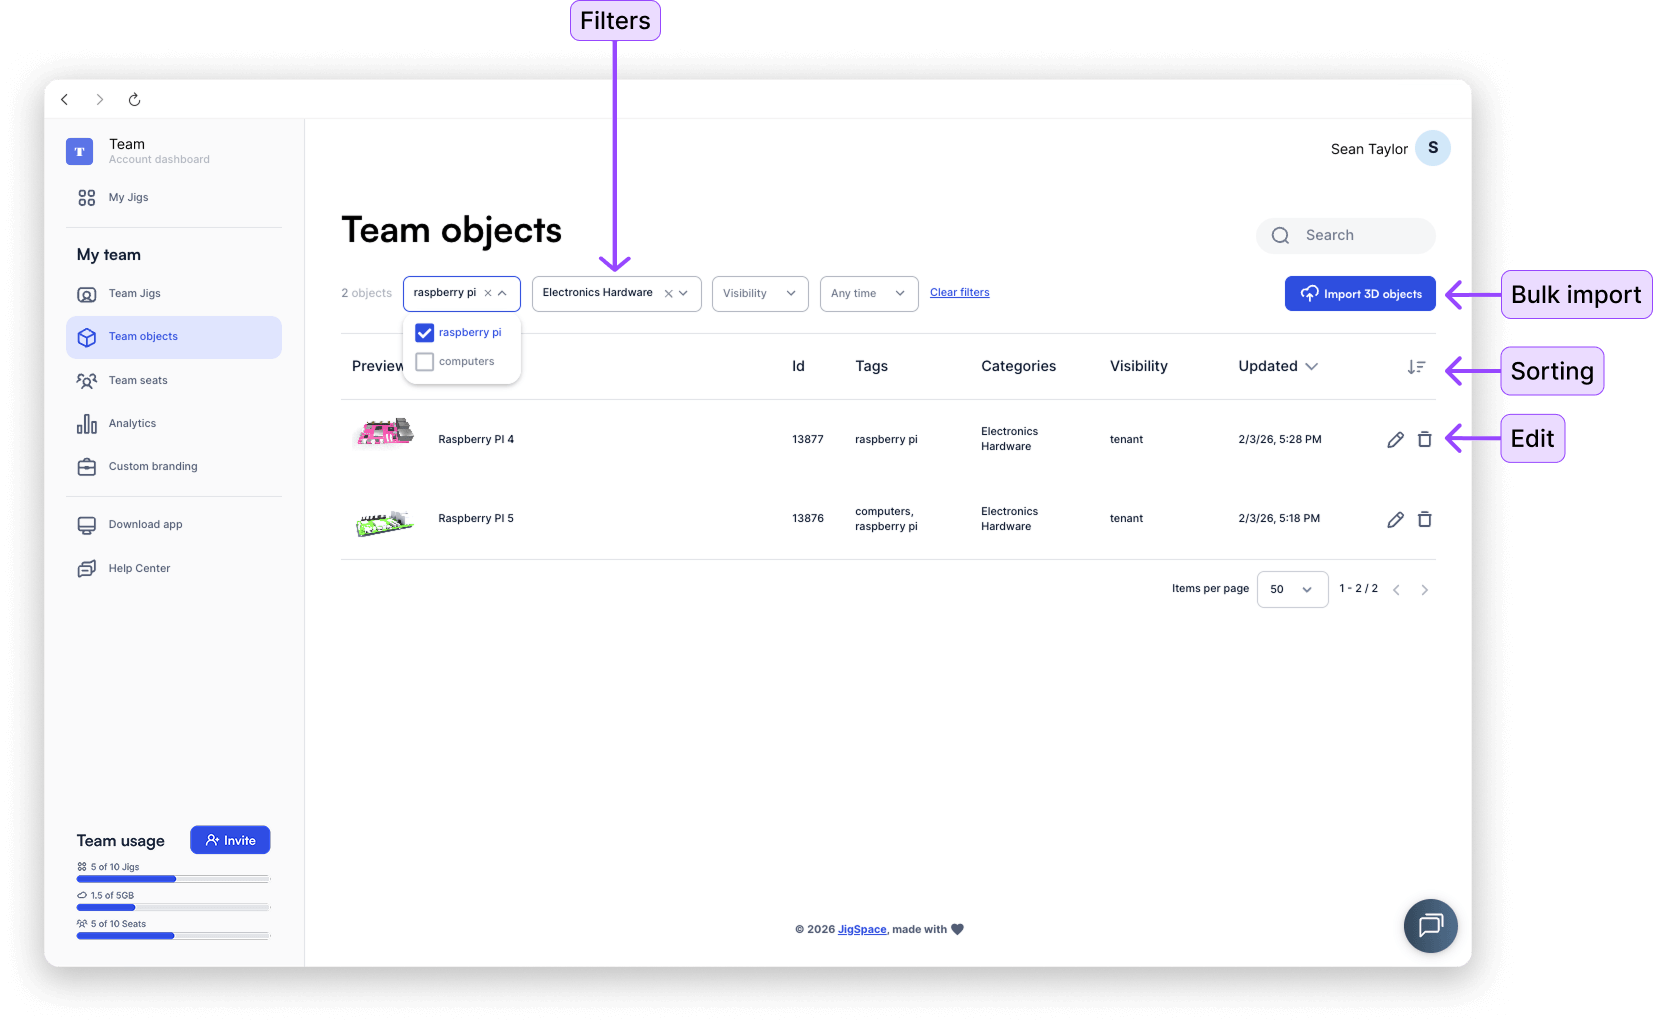Open the Visibility filter dropdown
The image size is (1653, 1021).
(x=760, y=294)
